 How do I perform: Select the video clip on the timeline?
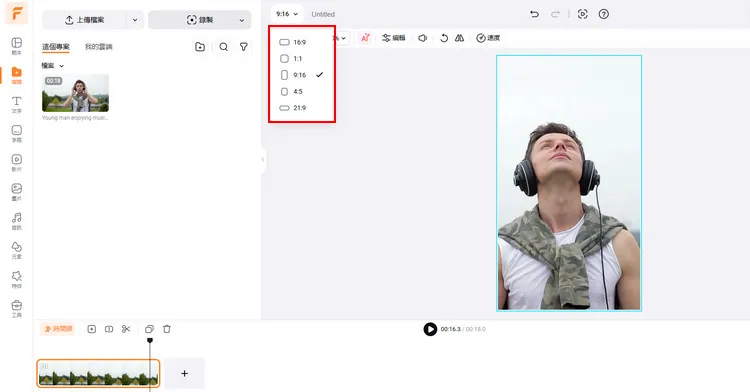(x=98, y=373)
